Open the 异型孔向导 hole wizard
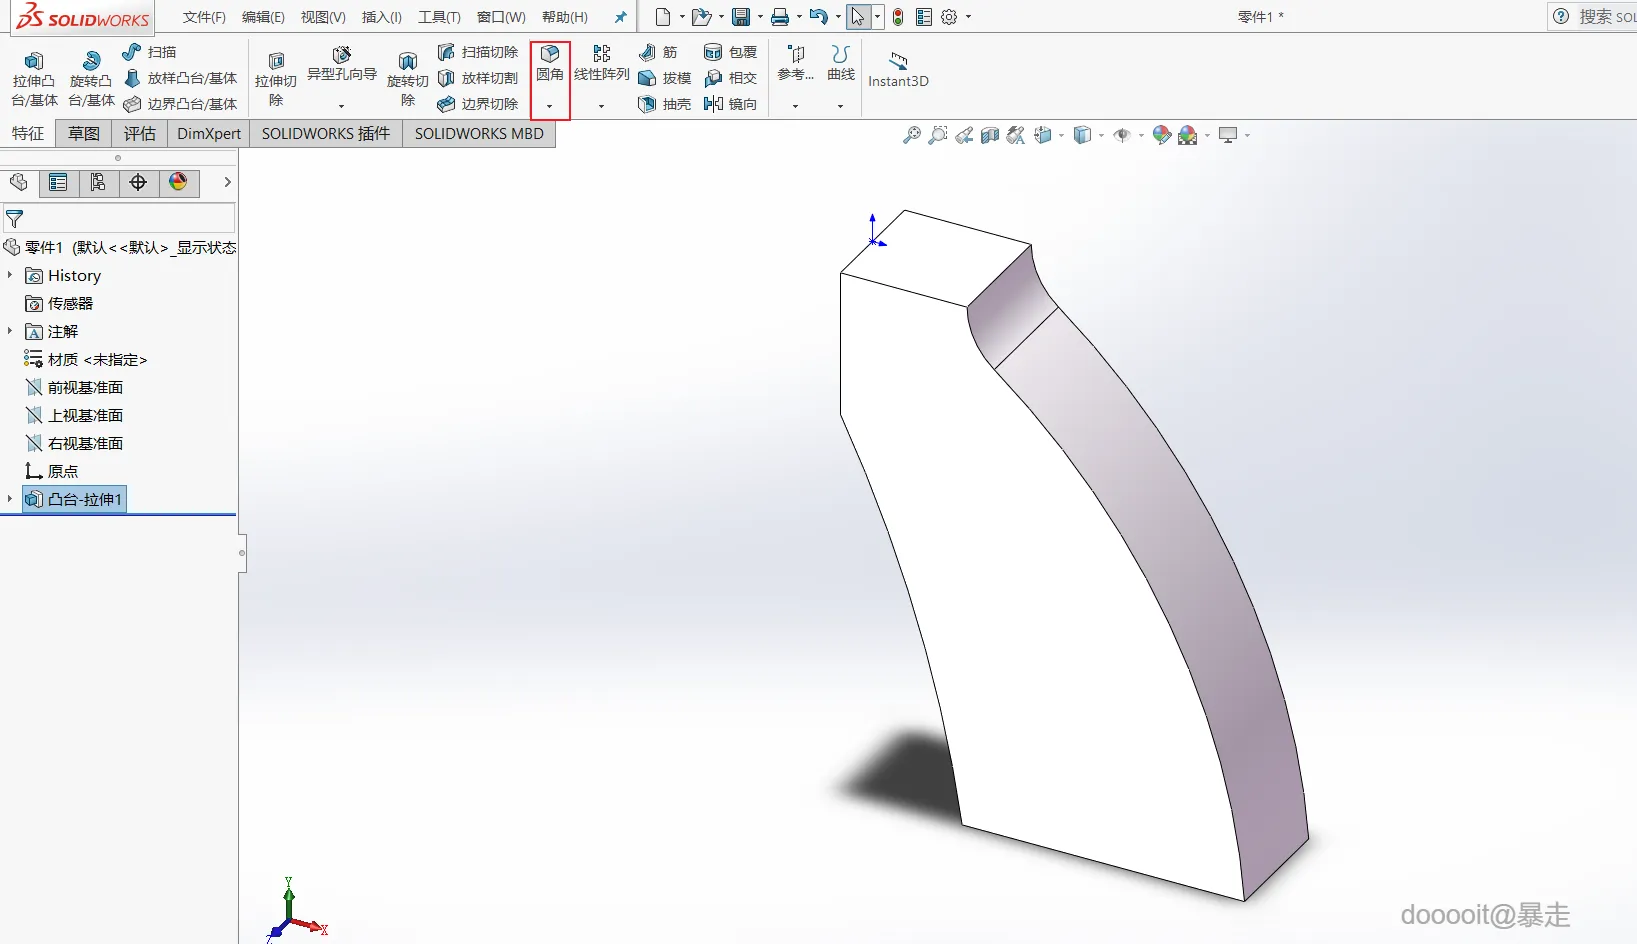The width and height of the screenshot is (1637, 944). pyautogui.click(x=342, y=63)
